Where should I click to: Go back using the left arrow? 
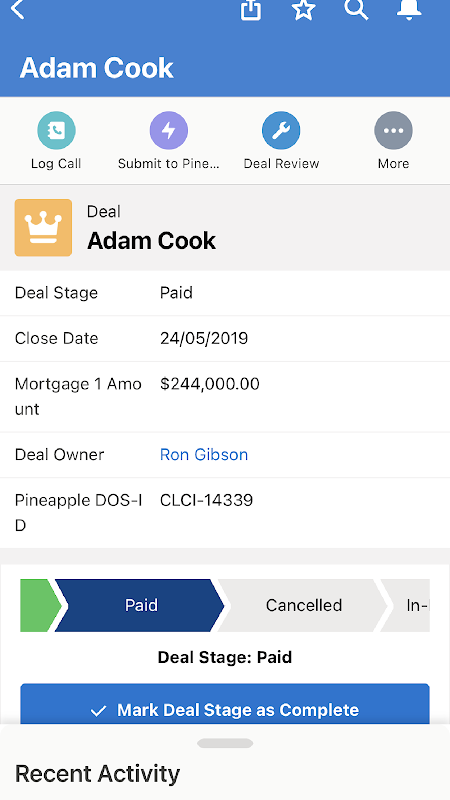click(17, 9)
